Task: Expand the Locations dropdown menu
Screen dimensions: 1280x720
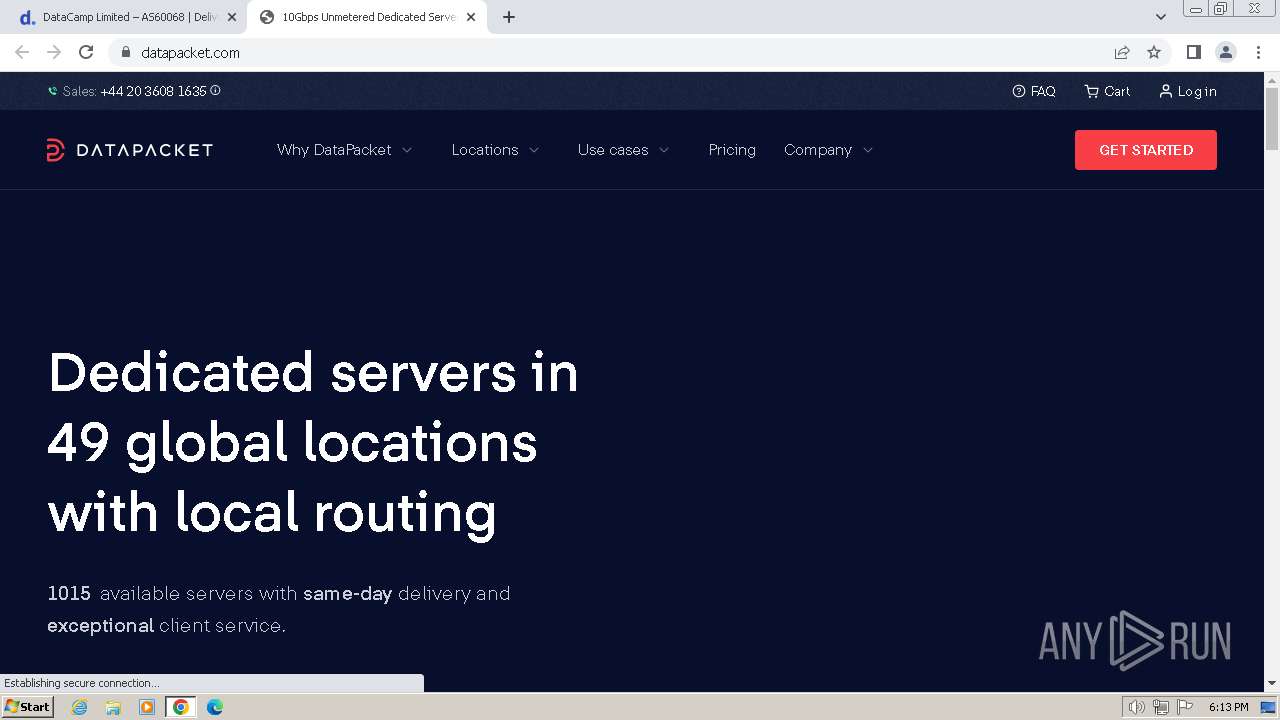Action: coord(495,150)
